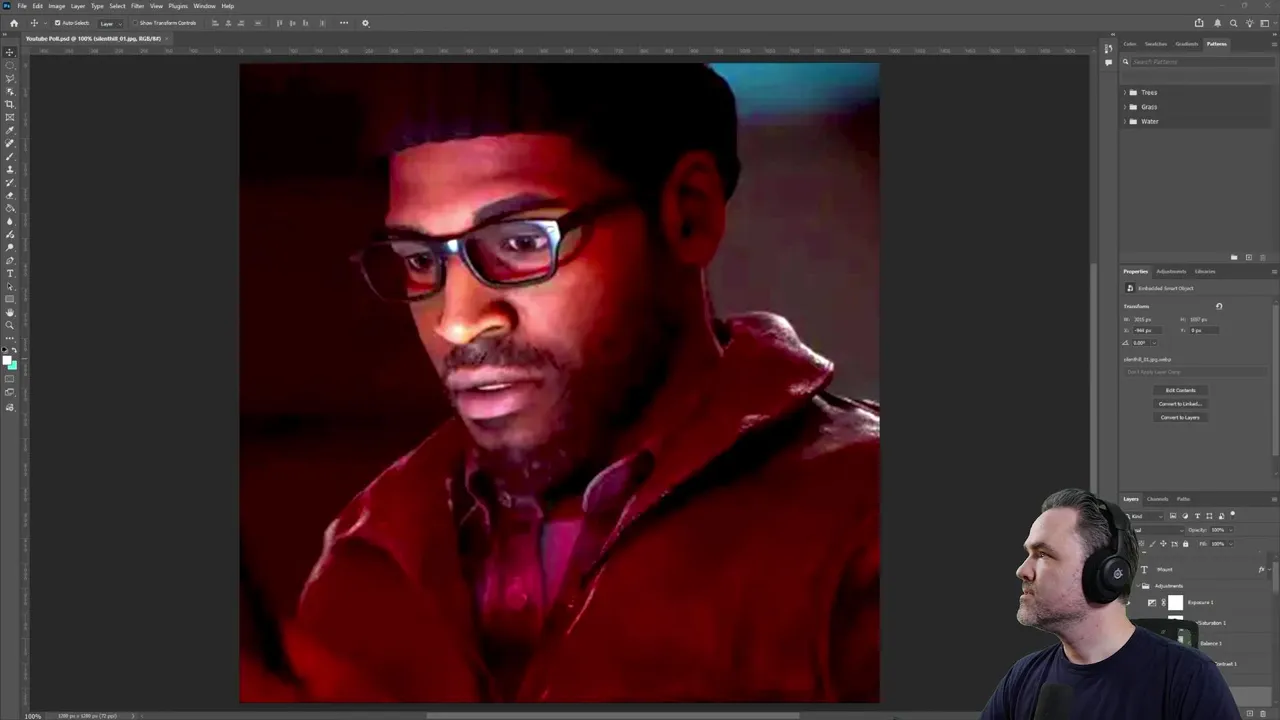
Task: Filter layers by pixel layers icon
Action: pyautogui.click(x=1173, y=516)
